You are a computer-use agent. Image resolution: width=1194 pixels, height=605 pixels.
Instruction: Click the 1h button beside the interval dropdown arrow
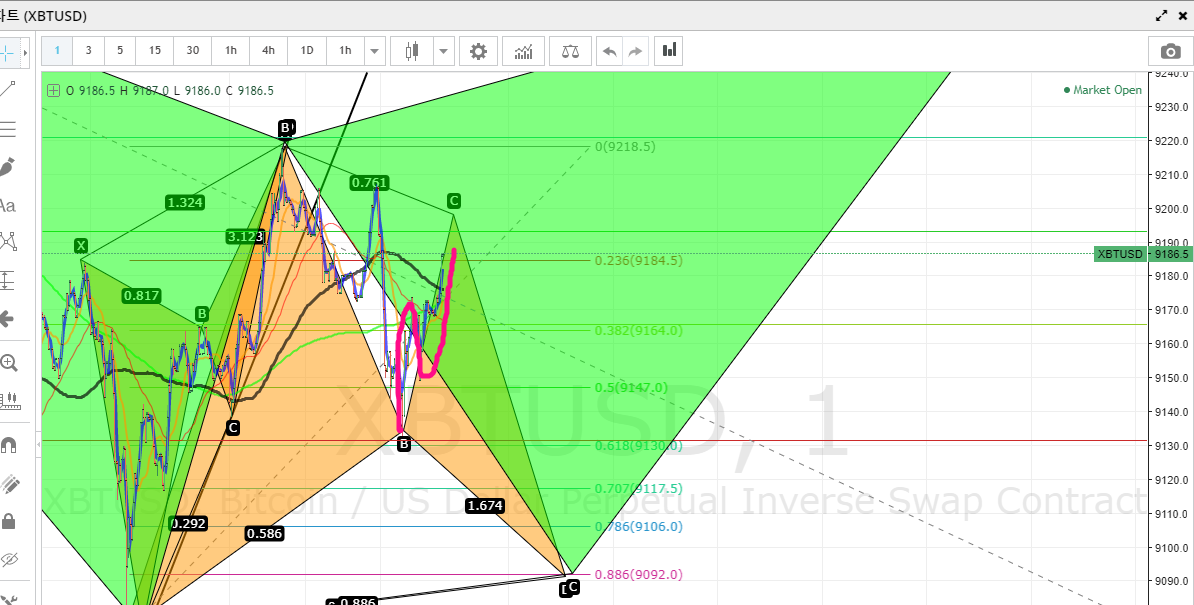tap(345, 51)
